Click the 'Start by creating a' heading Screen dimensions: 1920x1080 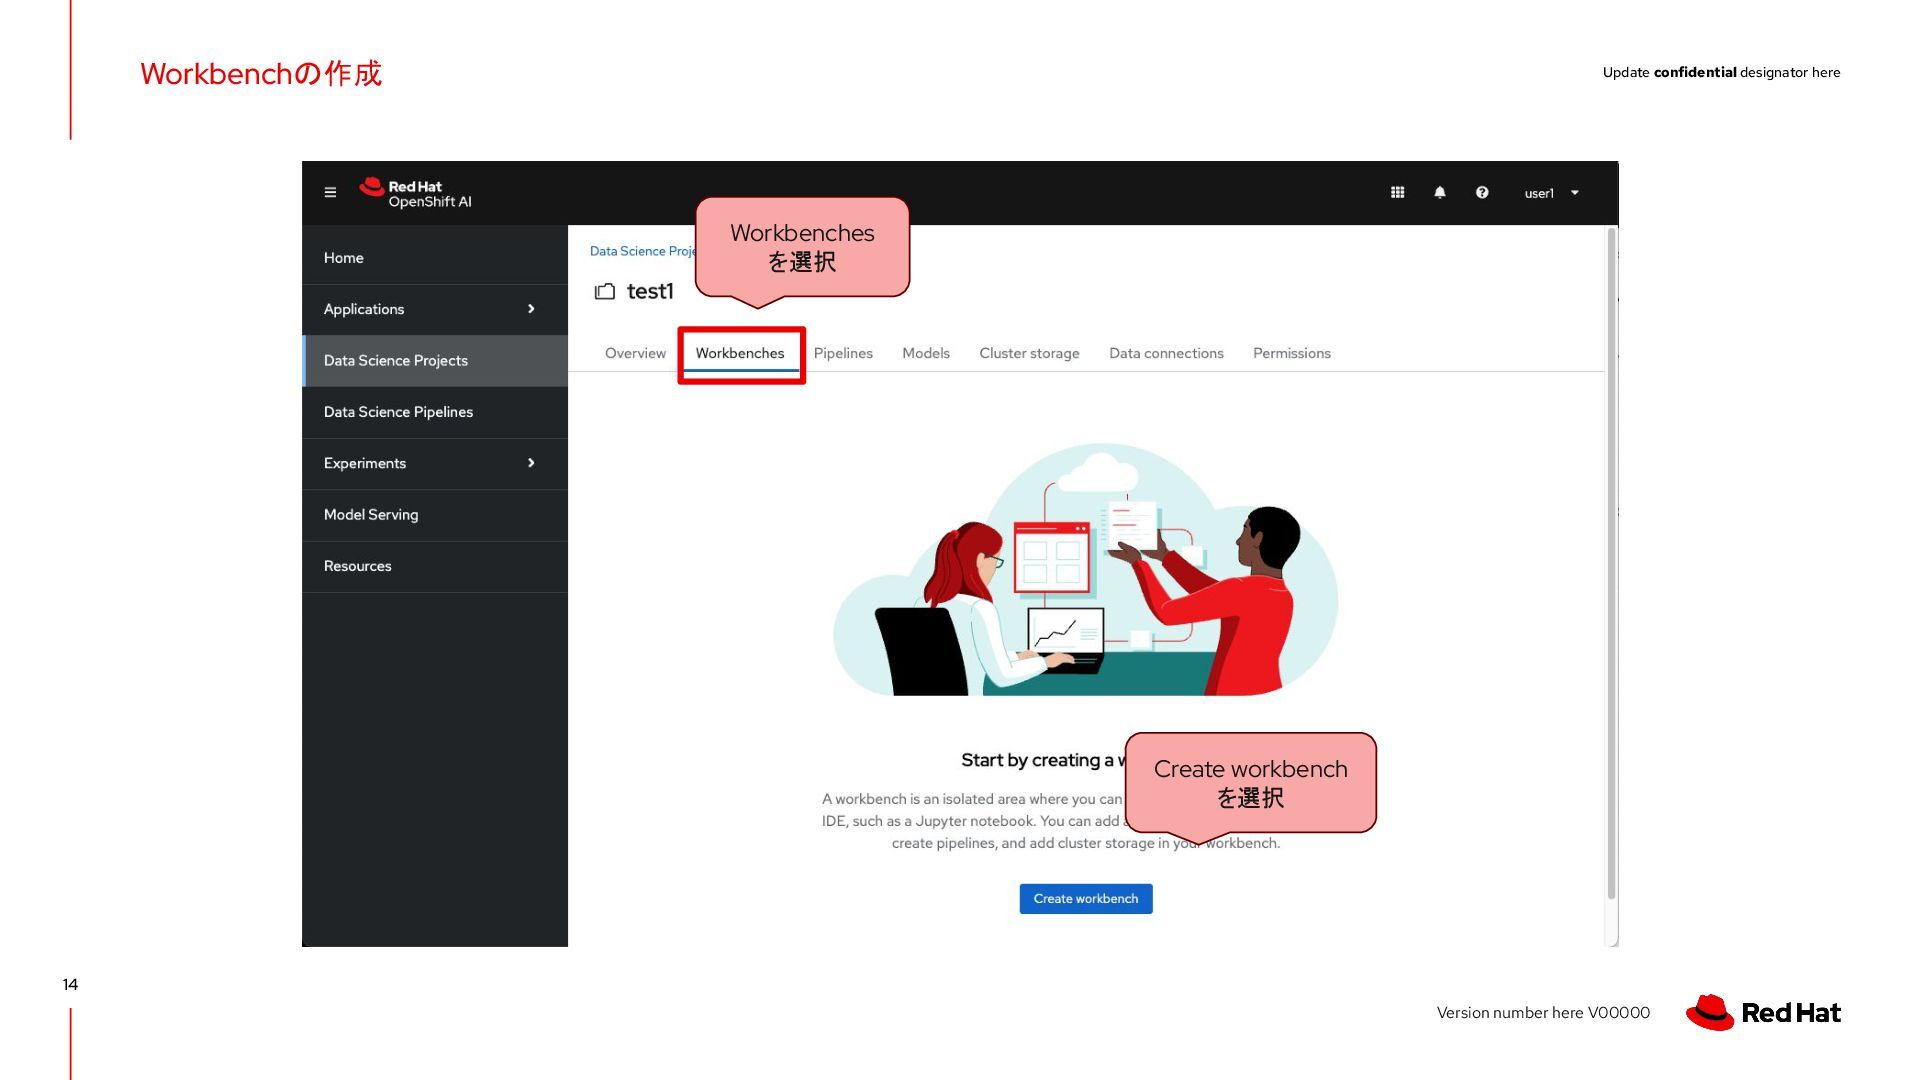click(1041, 760)
